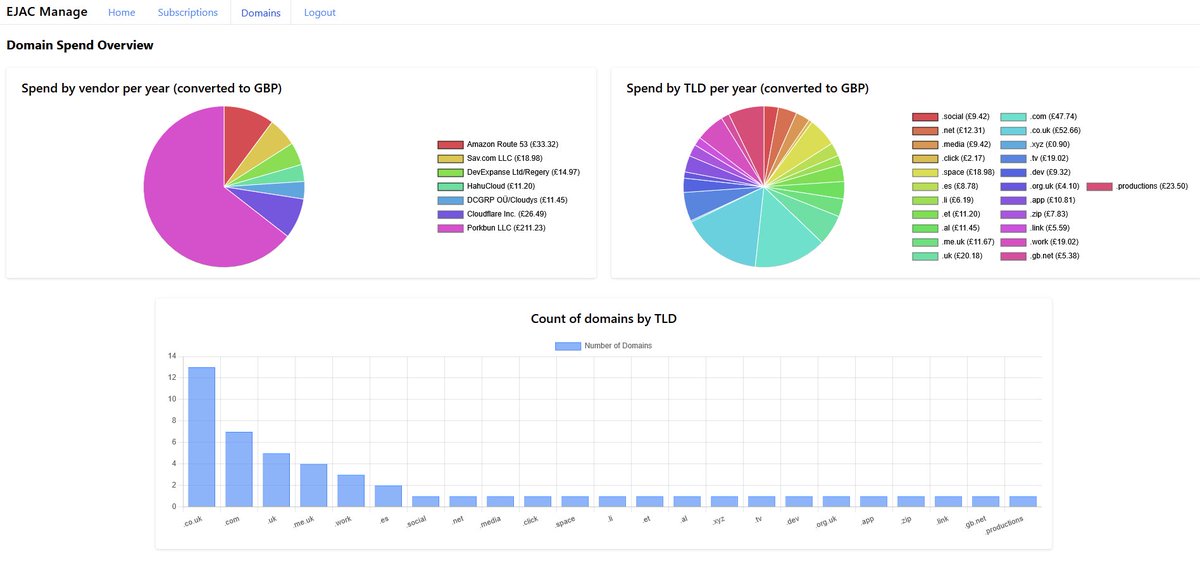Click the .social bar in the bar chart
Screen dimensions: 1200x568
426,502
